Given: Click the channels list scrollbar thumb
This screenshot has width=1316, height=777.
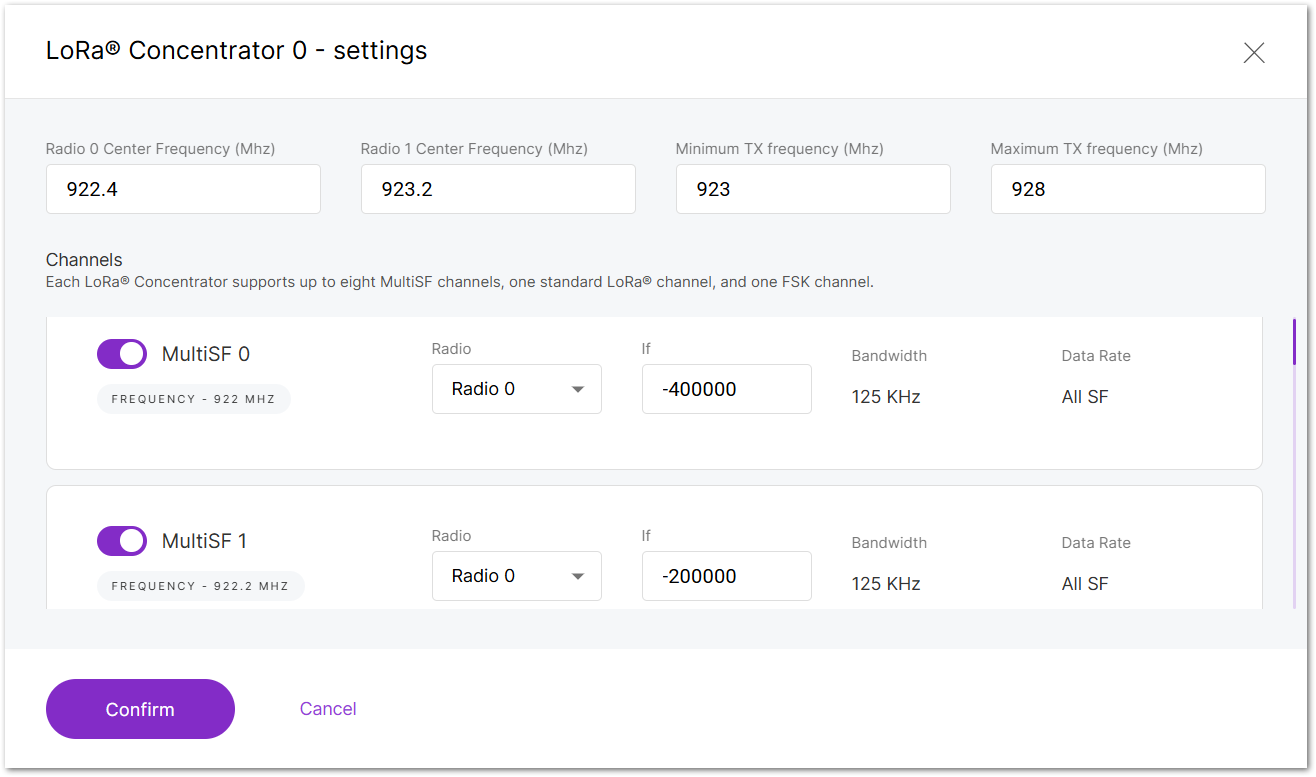Looking at the screenshot, I should pos(1294,342).
